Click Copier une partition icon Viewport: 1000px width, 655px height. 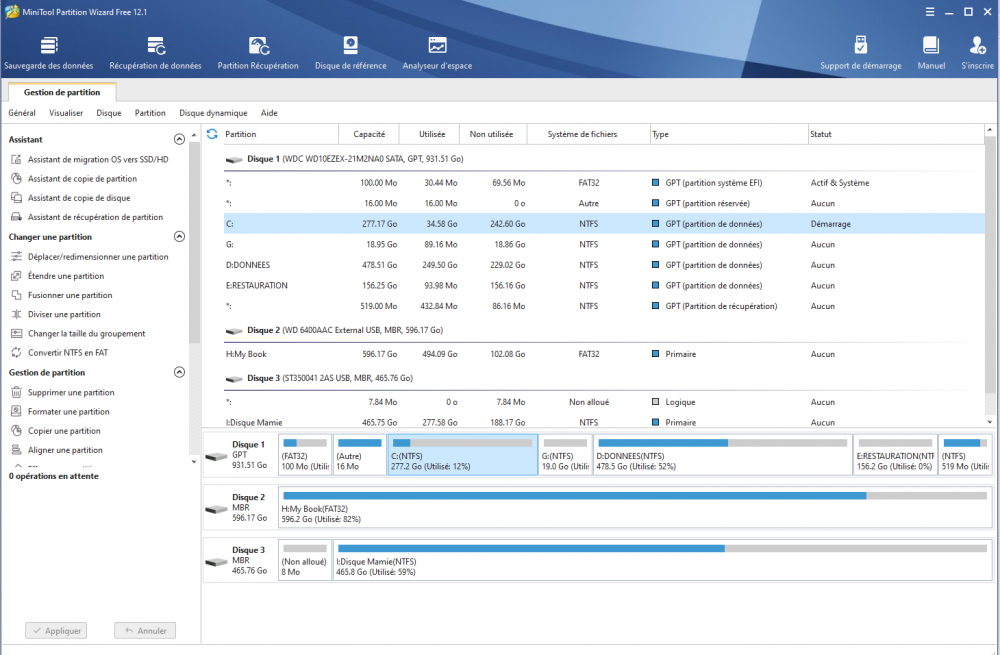(17, 431)
